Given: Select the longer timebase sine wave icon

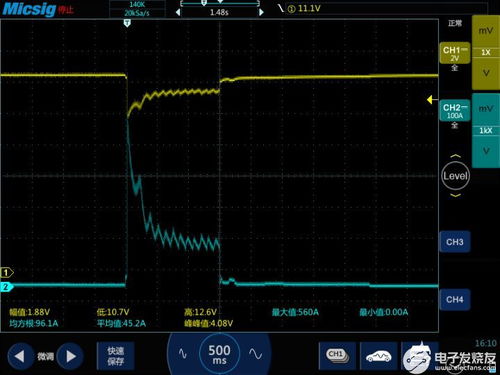Looking at the screenshot, I should [256, 354].
